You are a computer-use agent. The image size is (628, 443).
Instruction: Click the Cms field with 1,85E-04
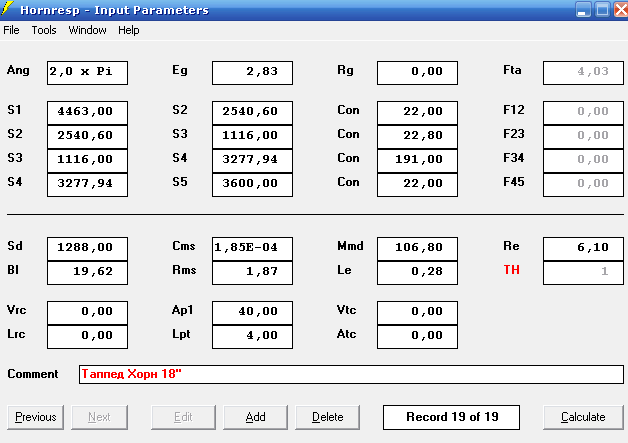[x=252, y=249]
